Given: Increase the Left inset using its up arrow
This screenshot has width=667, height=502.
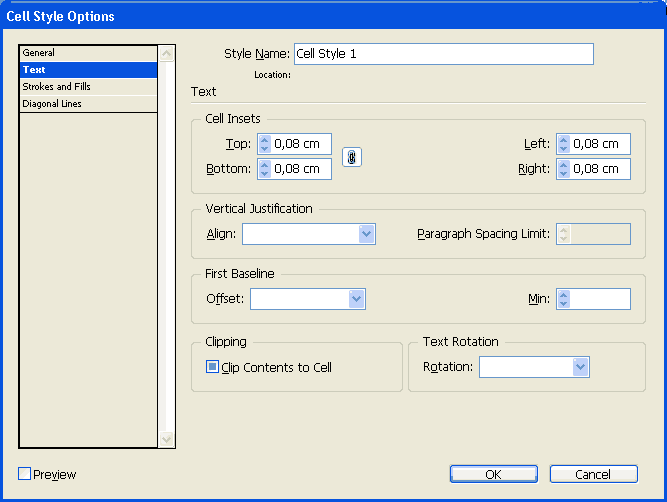Looking at the screenshot, I should pyautogui.click(x=564, y=140).
